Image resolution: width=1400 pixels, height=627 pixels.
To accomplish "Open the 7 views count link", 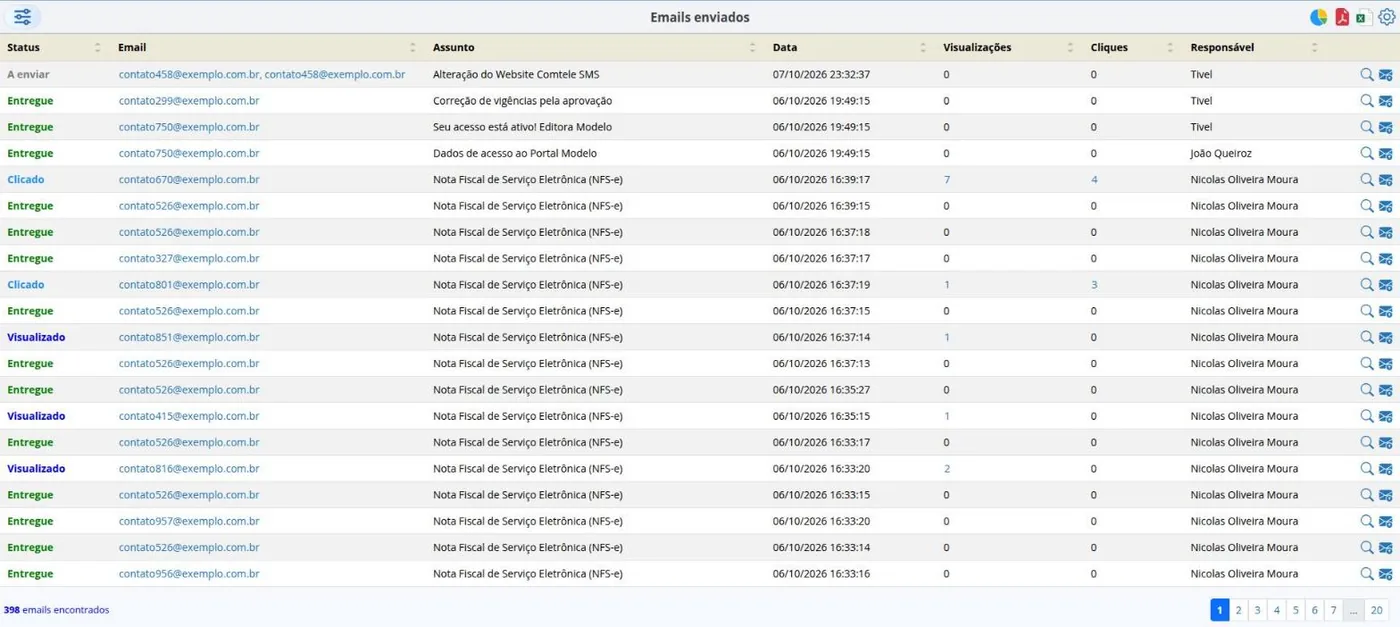I will (947, 180).
